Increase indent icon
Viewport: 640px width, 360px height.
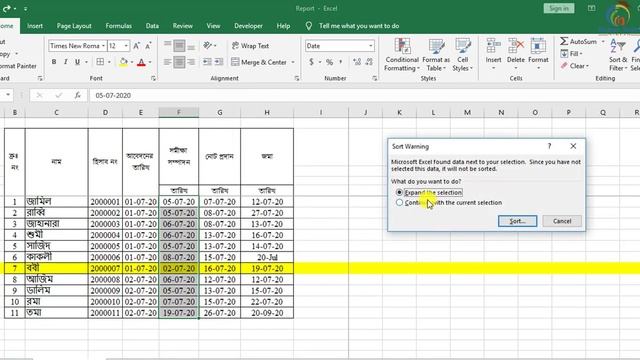pyautogui.click(x=219, y=62)
